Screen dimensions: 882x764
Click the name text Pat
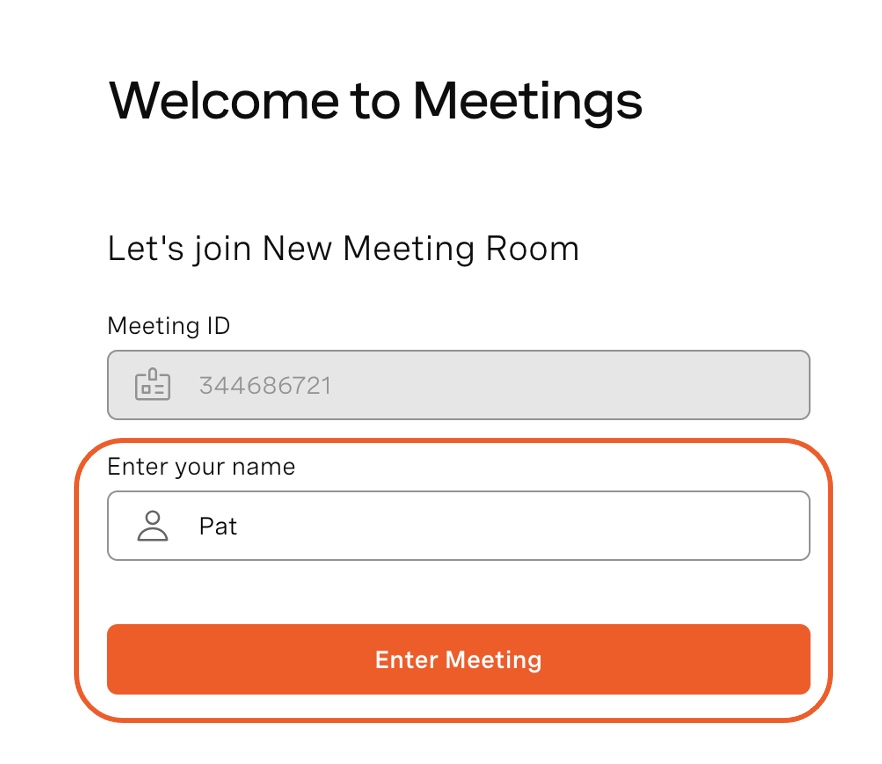[218, 527]
